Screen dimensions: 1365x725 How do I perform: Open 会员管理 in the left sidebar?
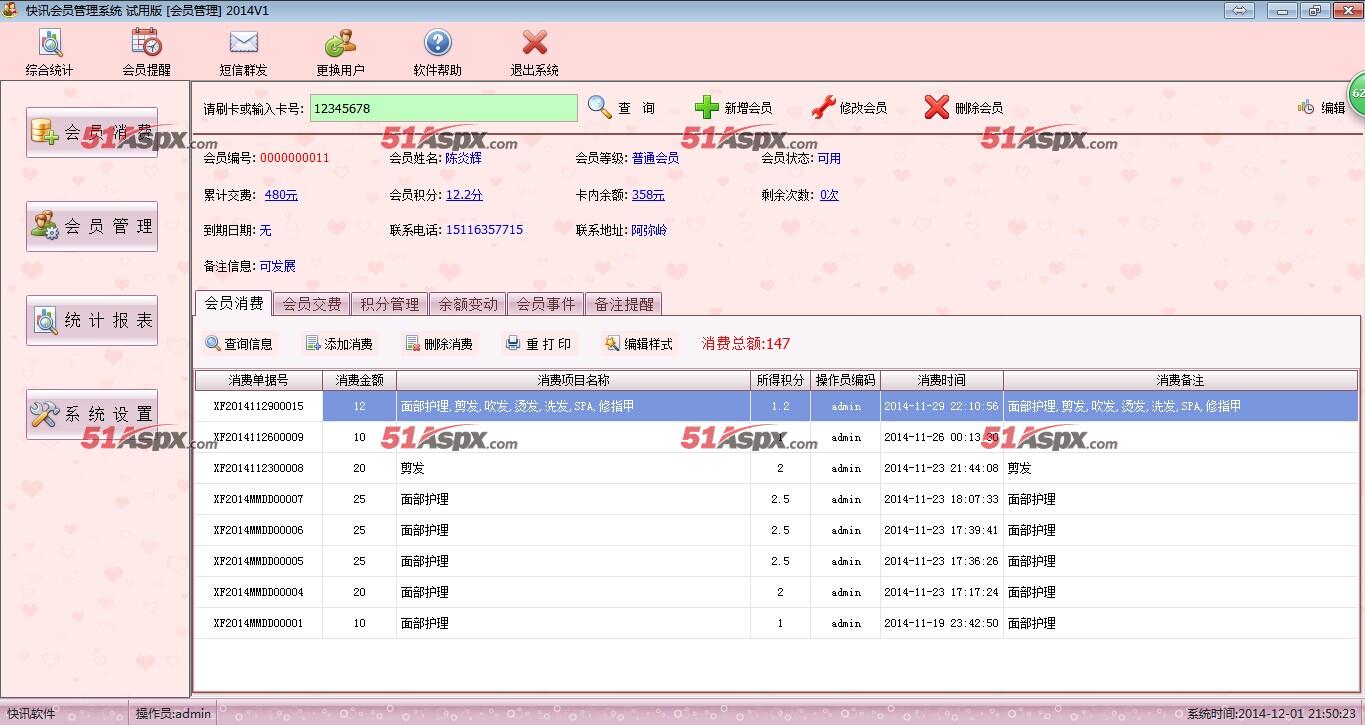(92, 226)
